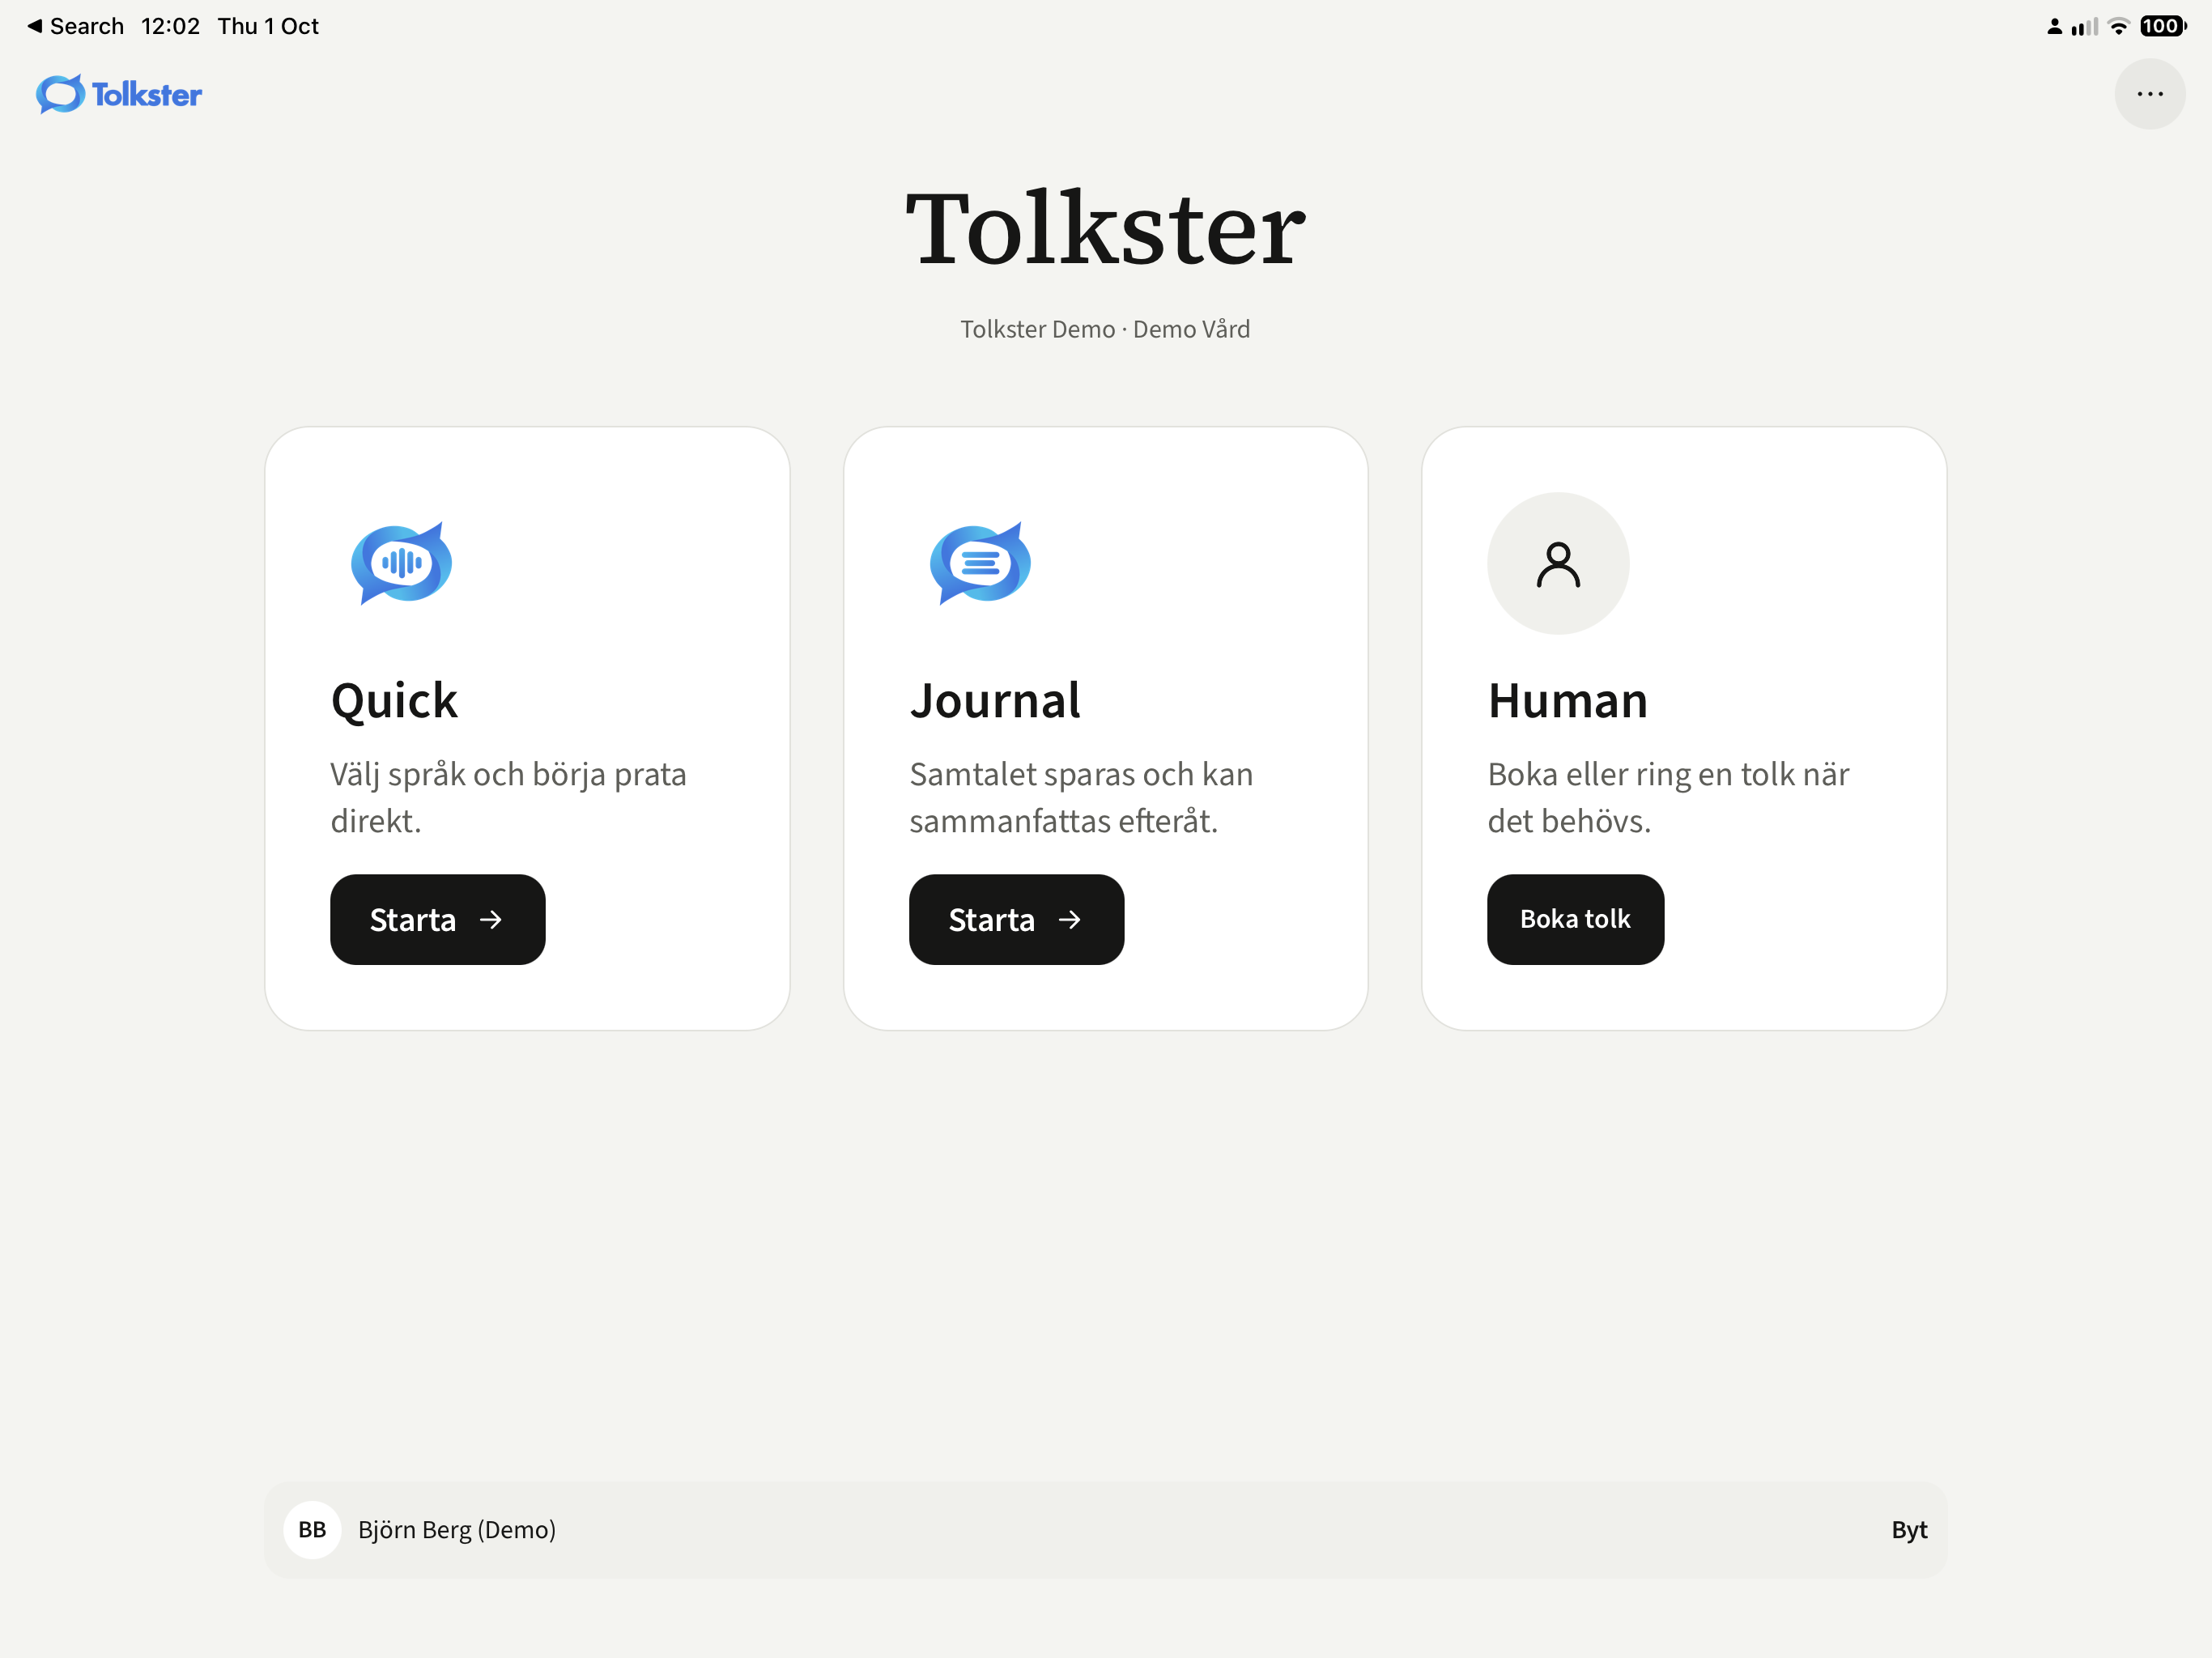Click the Human card heading

(1567, 700)
